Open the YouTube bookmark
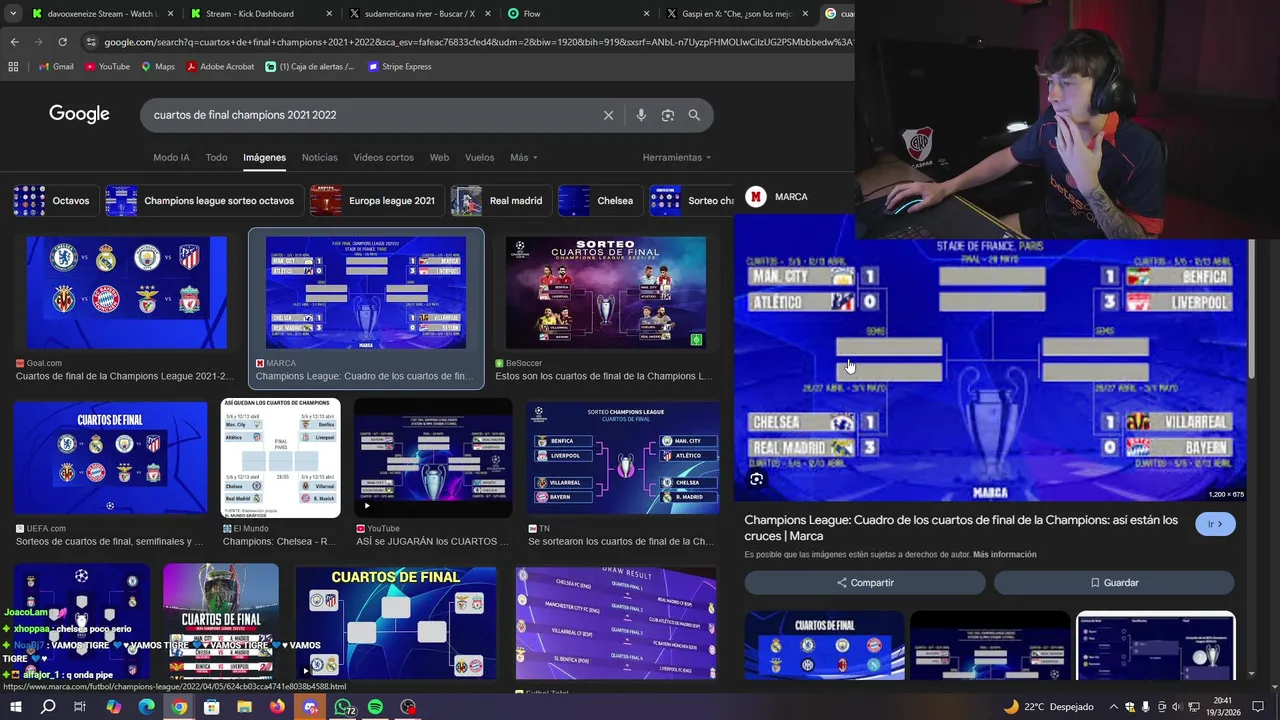 [107, 67]
